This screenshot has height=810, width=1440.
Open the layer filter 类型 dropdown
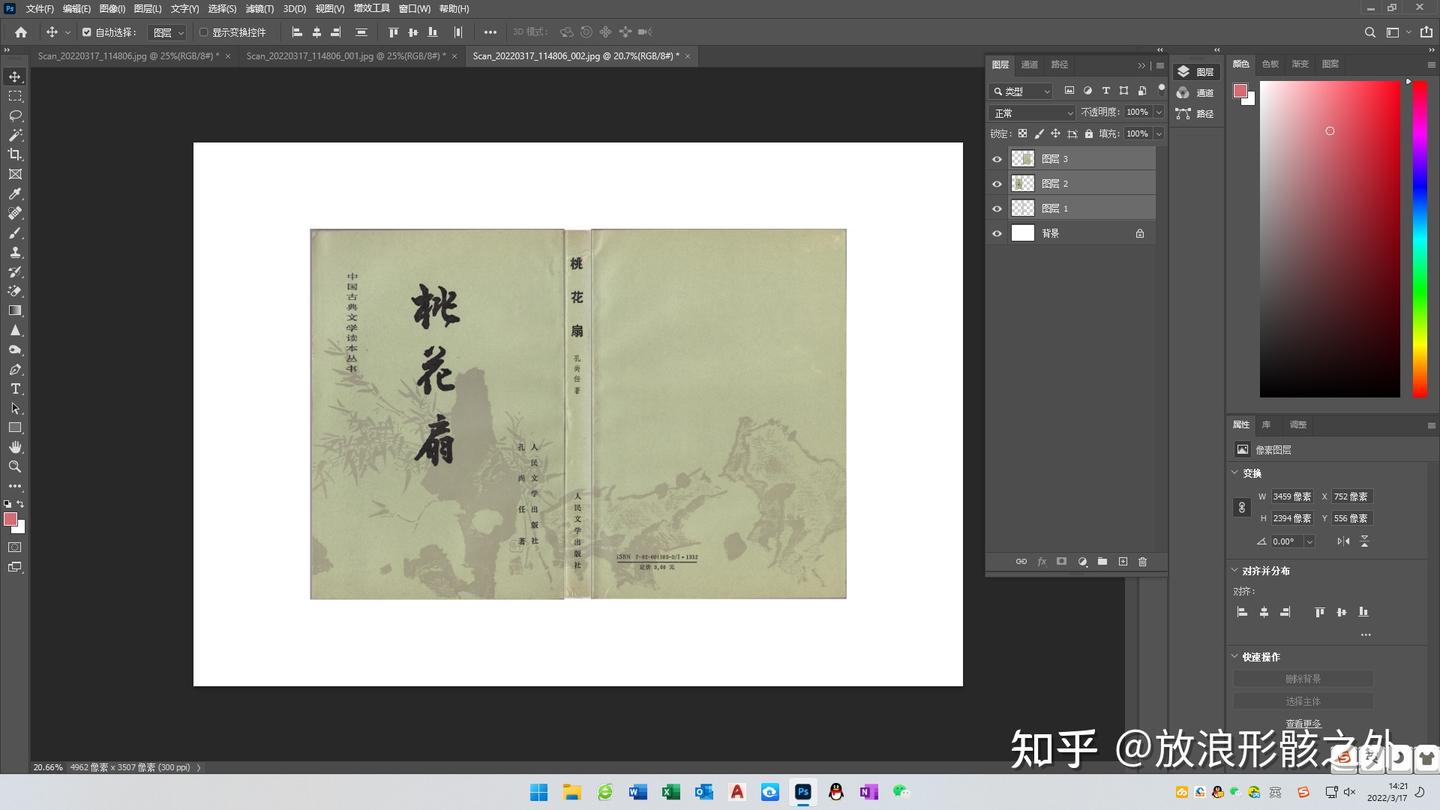tap(1021, 91)
